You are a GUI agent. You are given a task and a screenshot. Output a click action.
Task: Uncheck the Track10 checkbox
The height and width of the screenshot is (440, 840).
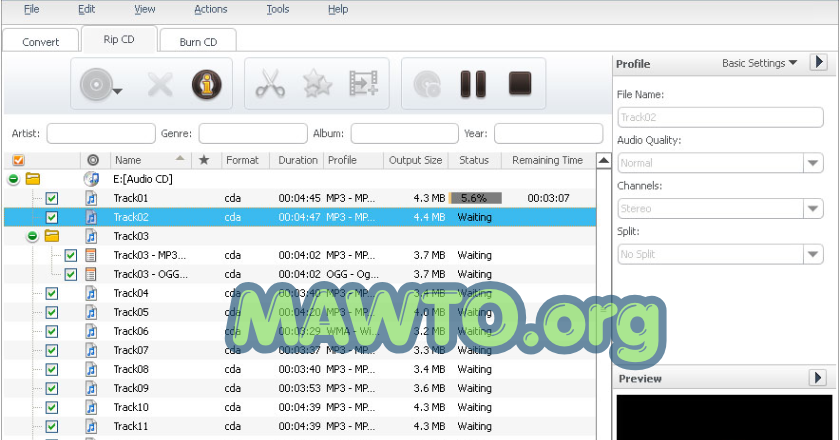[x=51, y=407]
